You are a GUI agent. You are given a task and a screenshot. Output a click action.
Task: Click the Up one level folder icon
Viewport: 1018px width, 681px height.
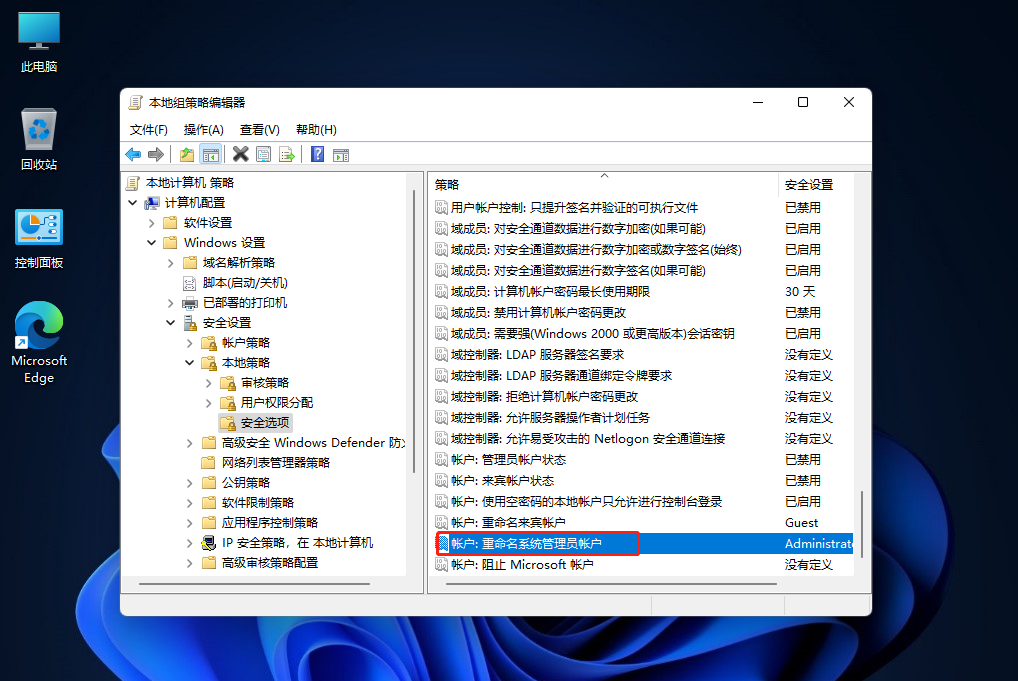coord(187,154)
